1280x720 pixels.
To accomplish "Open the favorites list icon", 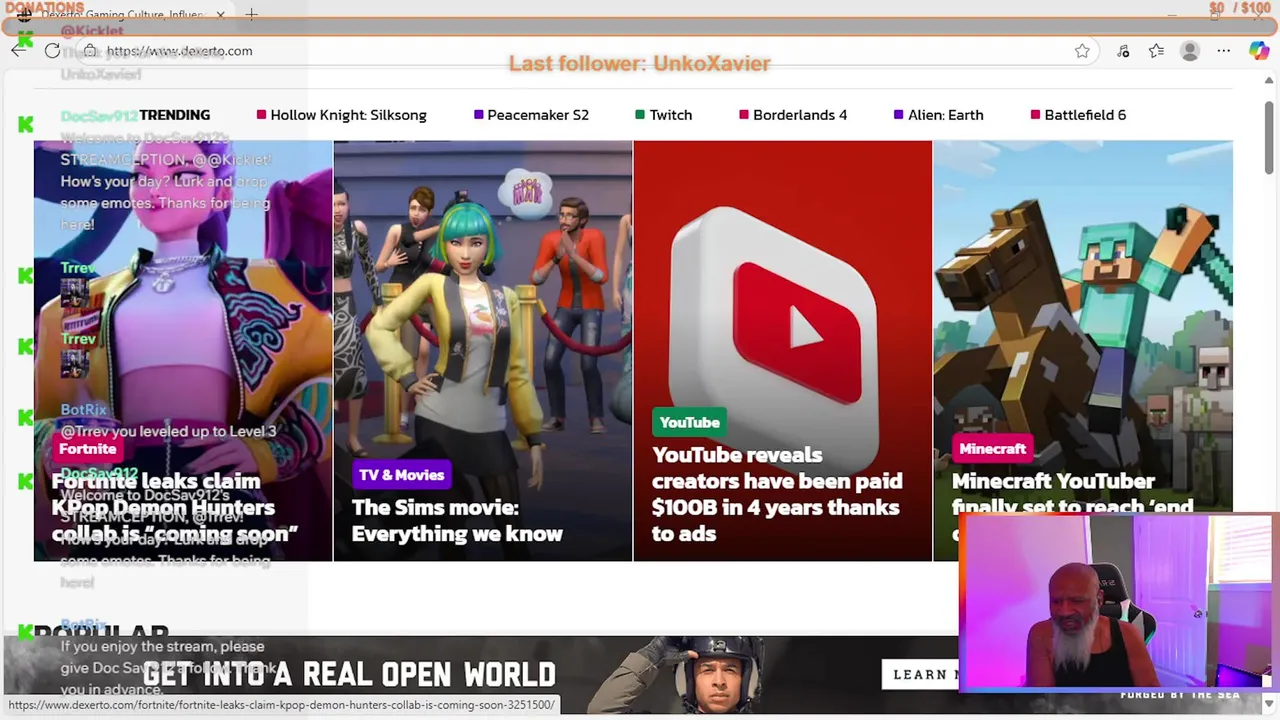I will tap(1156, 51).
